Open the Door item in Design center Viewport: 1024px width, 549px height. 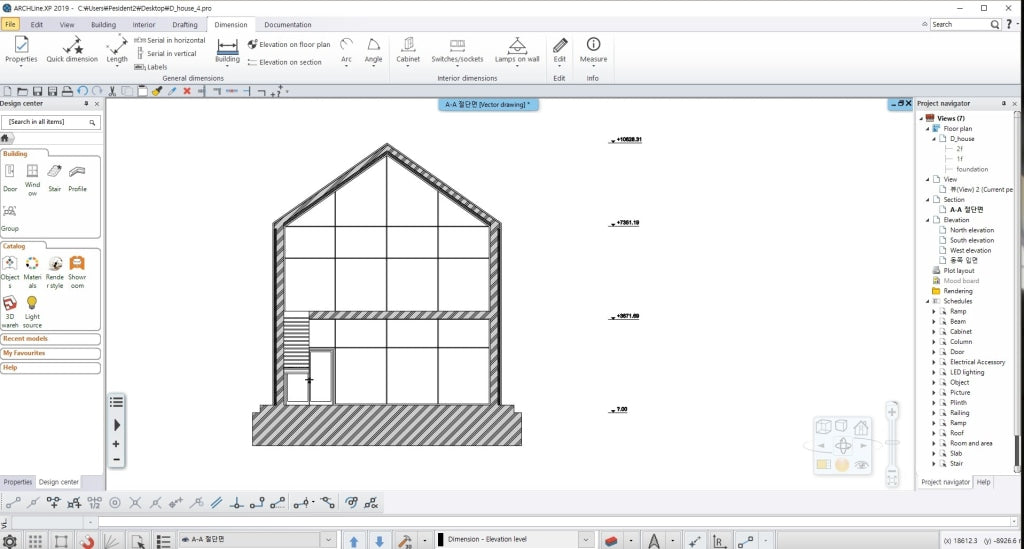tap(10, 178)
